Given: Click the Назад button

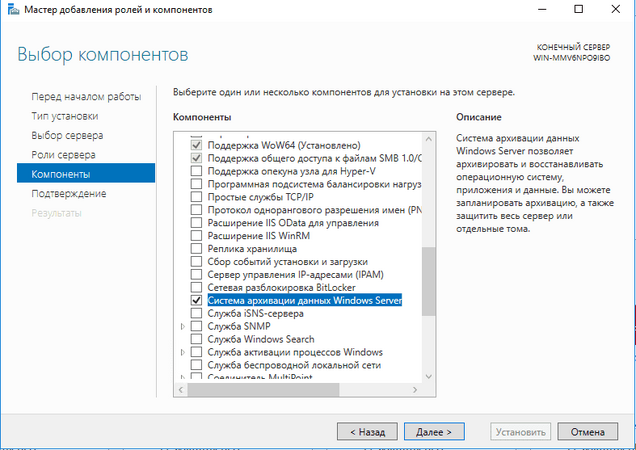Looking at the screenshot, I should [x=367, y=432].
